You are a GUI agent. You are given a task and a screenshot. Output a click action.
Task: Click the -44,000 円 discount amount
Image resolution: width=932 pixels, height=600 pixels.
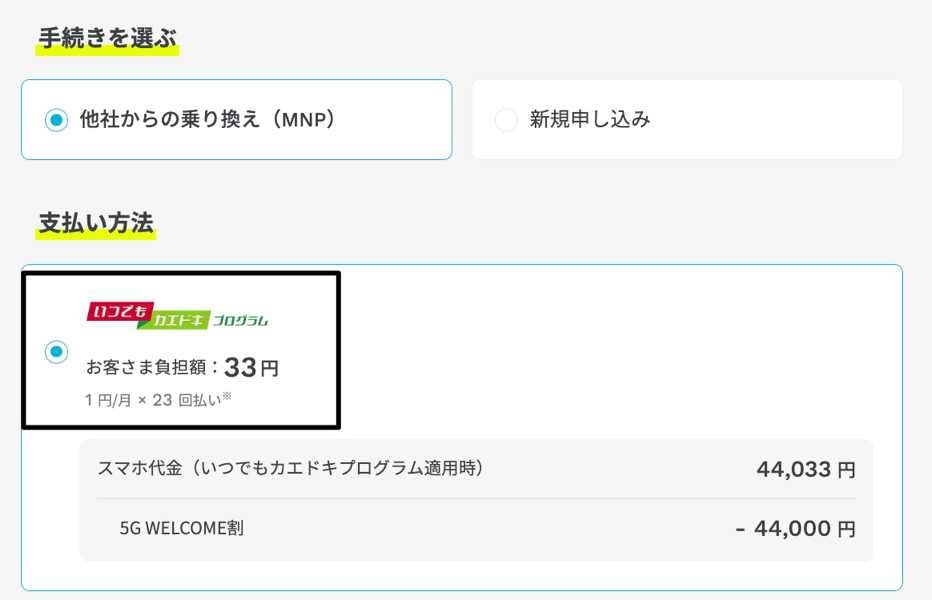coord(795,528)
